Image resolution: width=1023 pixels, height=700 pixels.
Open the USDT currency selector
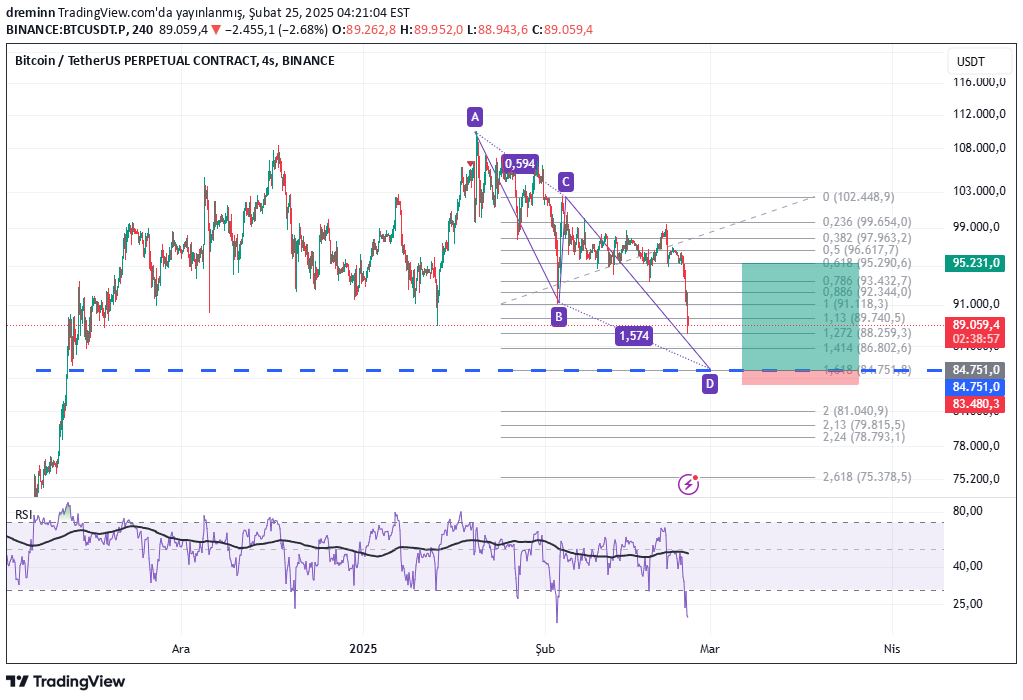click(973, 62)
